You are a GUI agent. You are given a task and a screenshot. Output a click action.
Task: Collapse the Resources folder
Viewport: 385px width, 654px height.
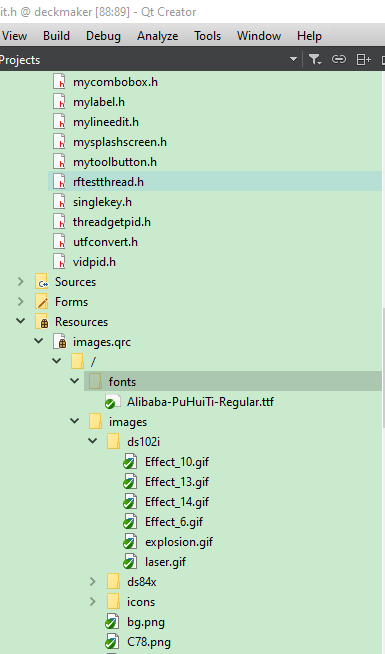[20, 321]
